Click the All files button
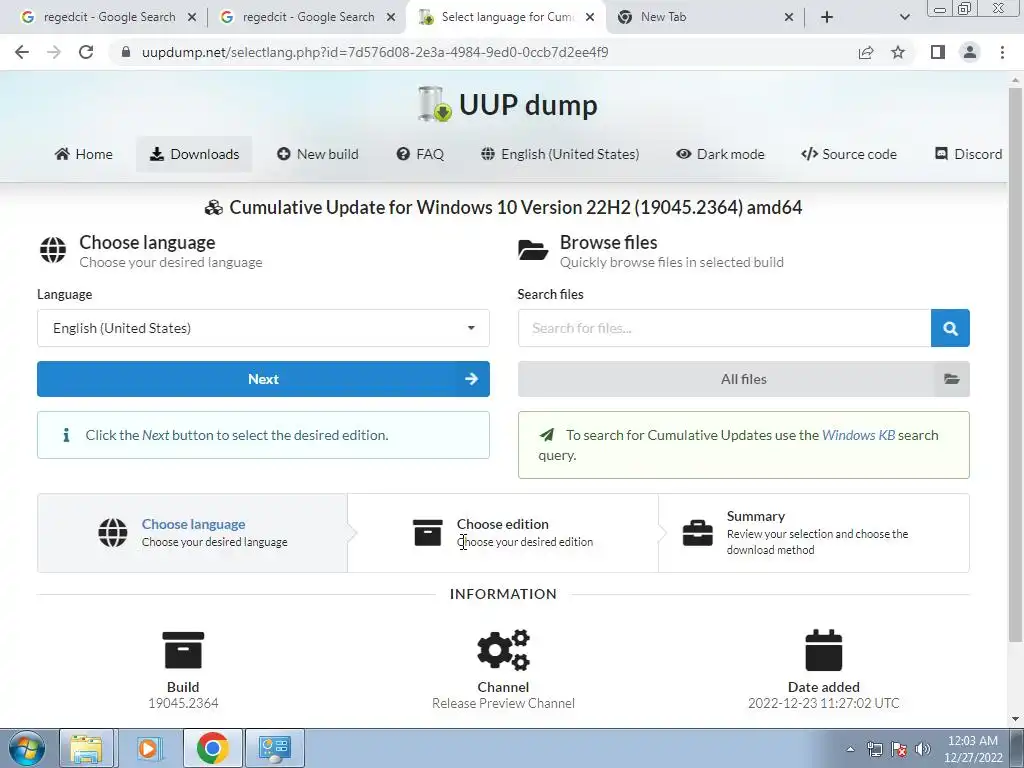1024x768 pixels. [744, 379]
